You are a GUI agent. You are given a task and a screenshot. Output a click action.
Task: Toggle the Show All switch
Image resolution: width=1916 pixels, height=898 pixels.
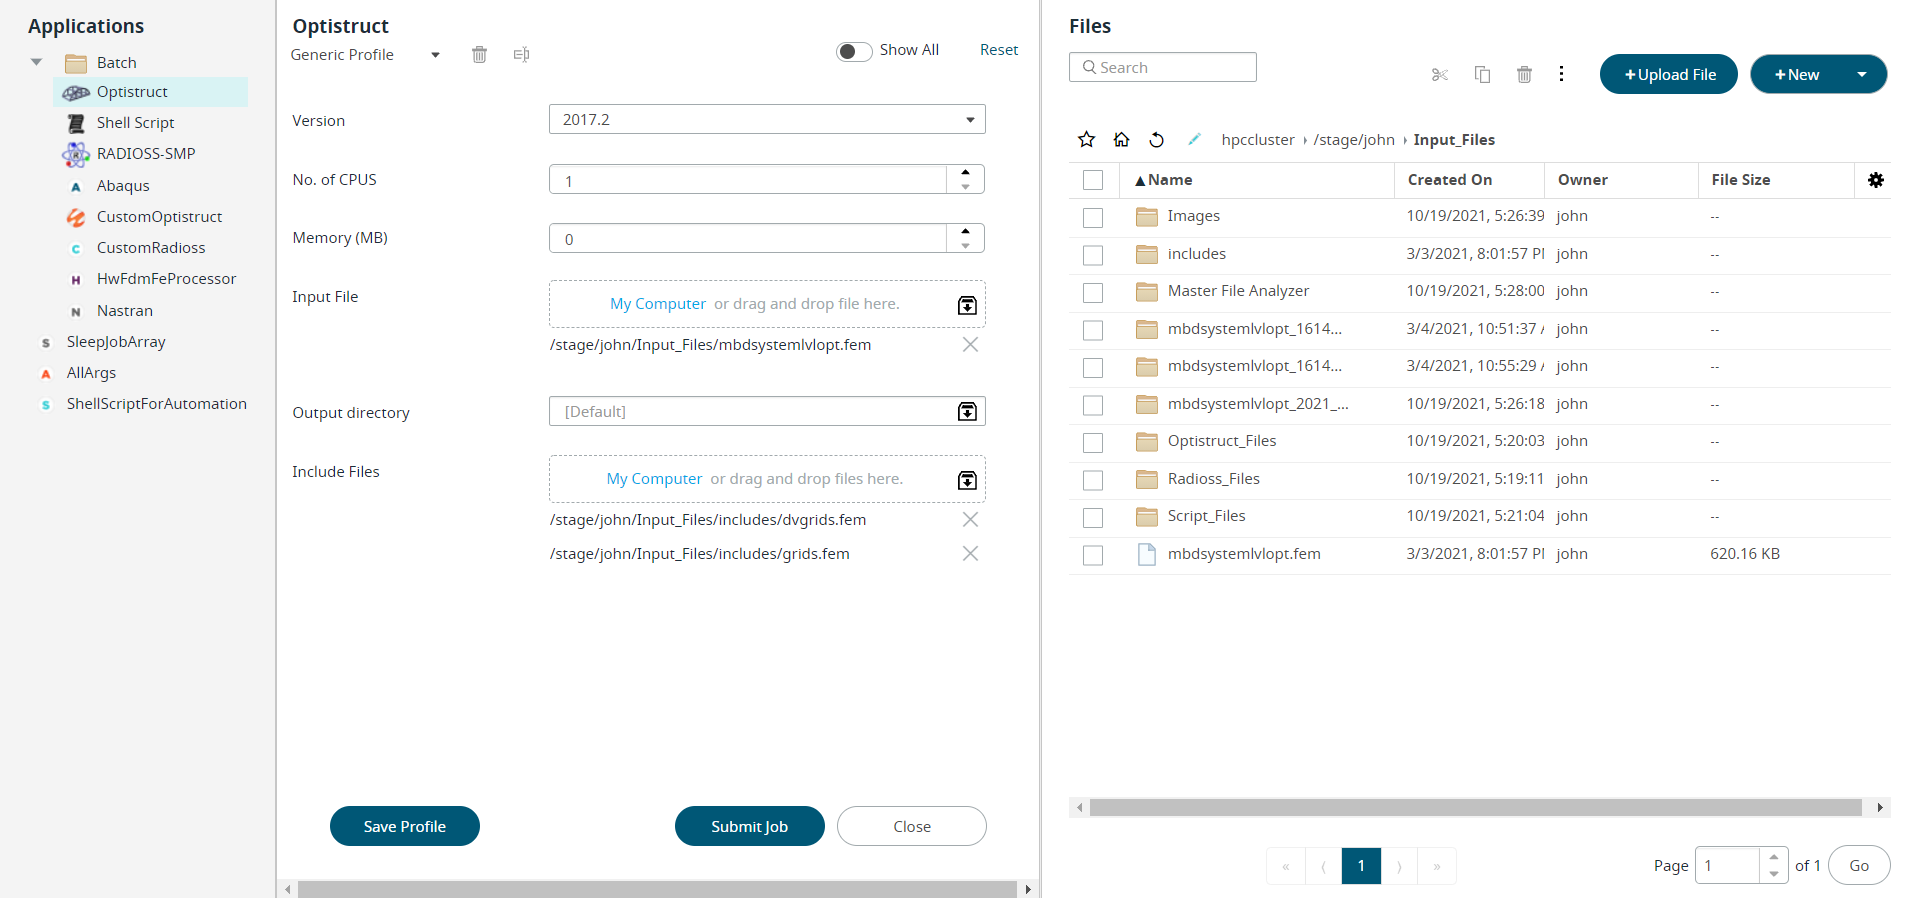point(854,51)
